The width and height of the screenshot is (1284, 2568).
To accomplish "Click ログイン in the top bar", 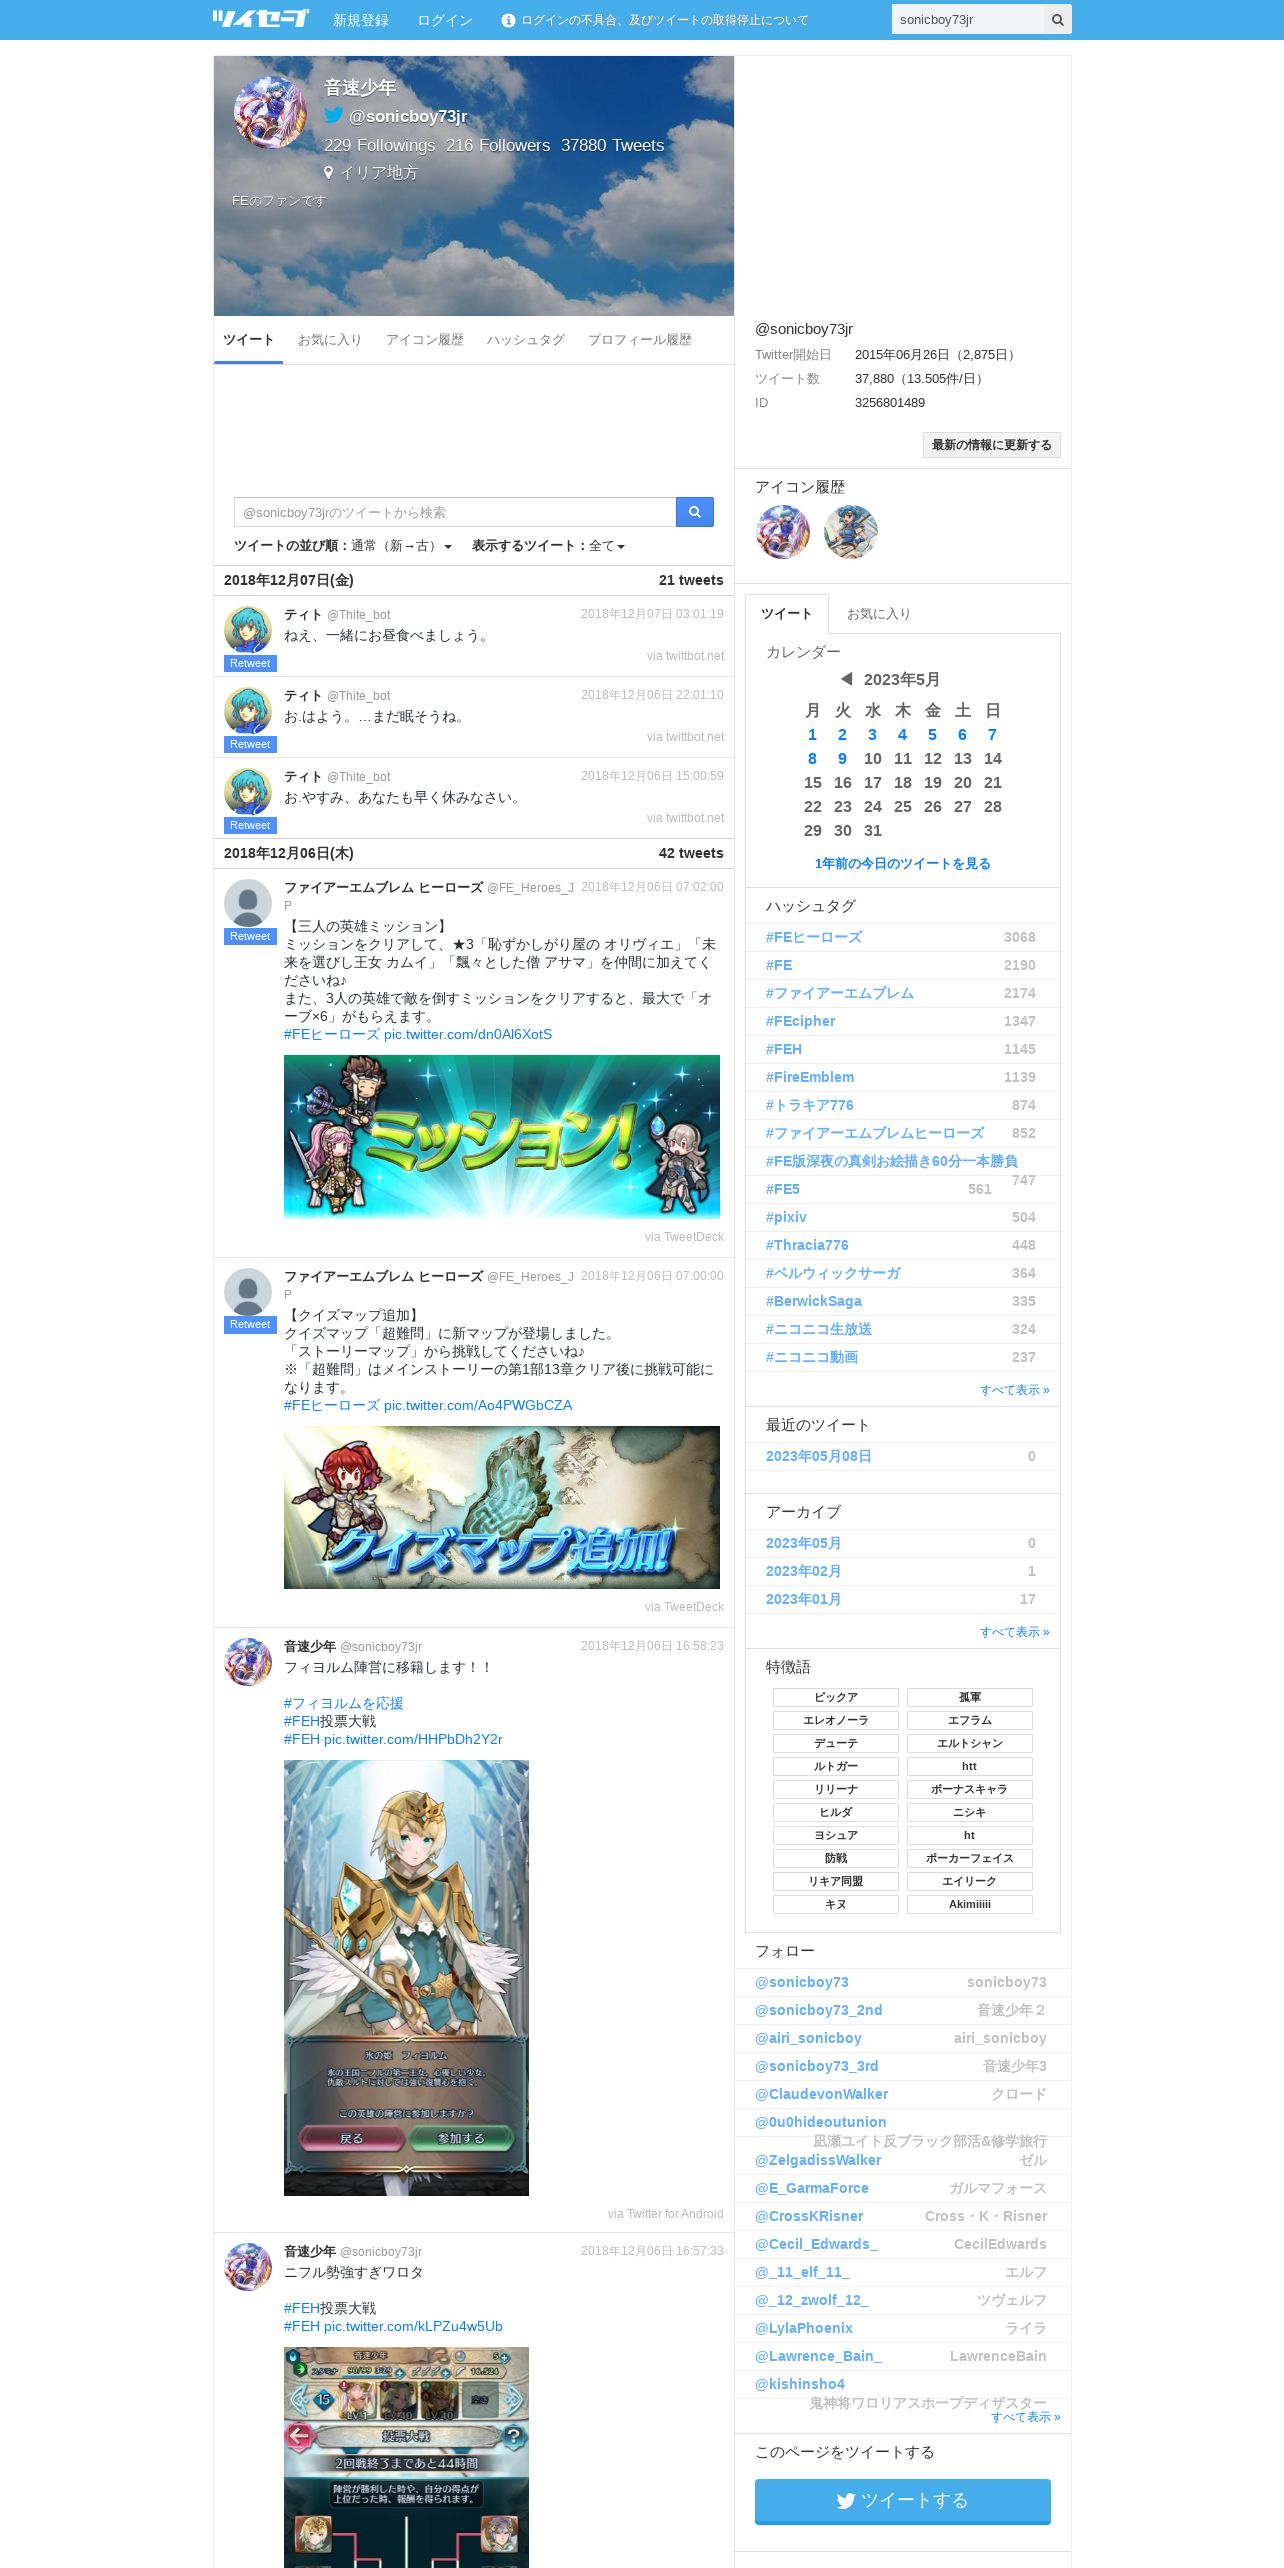I will (x=445, y=20).
